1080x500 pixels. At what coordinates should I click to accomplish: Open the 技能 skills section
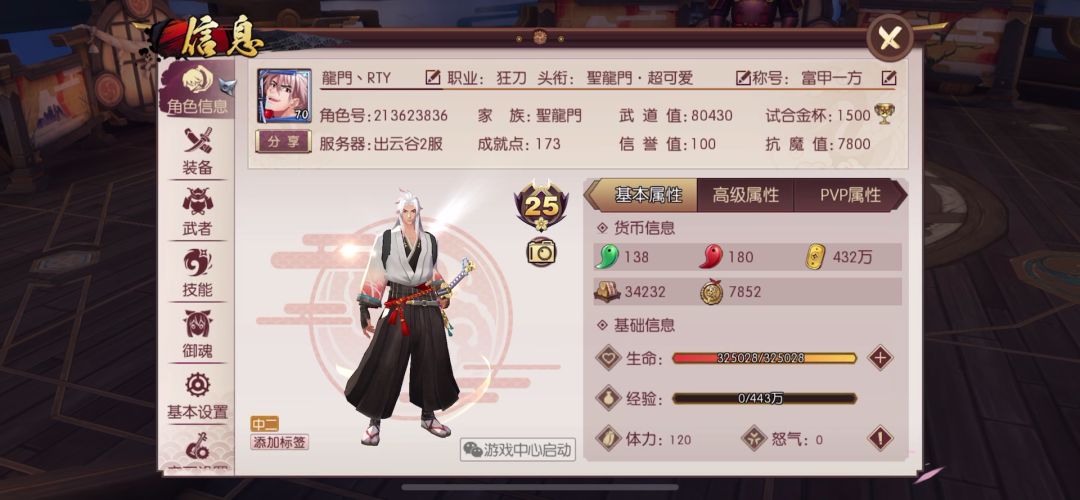coord(197,274)
